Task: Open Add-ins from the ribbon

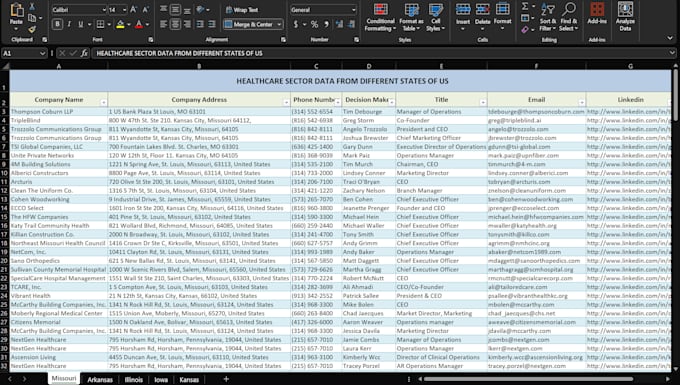Action: pos(597,13)
